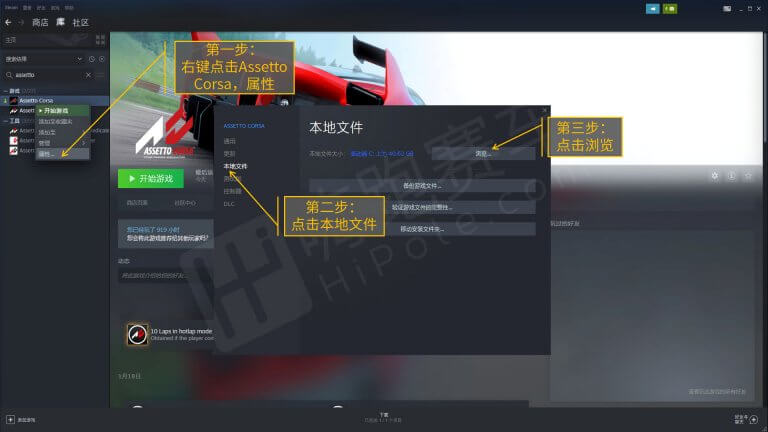Open advanced filter icon beside search
The width and height of the screenshot is (768, 432).
(100, 75)
